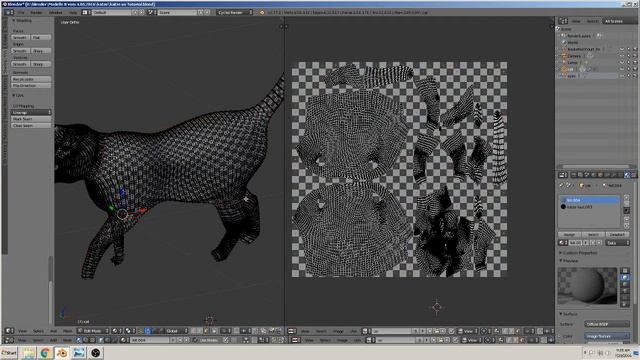Select the Lamp object in outliner
The image size is (640, 360).
pyautogui.click(x=572, y=62)
